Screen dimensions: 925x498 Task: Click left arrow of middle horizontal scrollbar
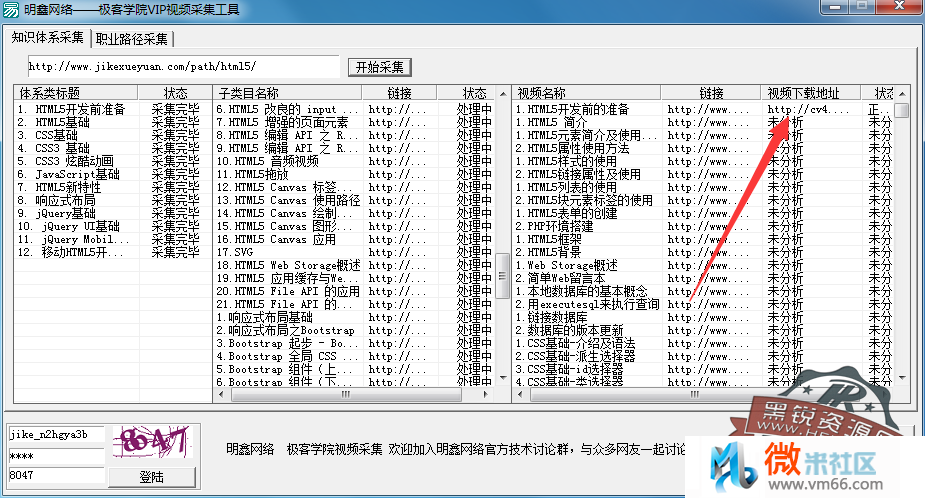(221, 394)
